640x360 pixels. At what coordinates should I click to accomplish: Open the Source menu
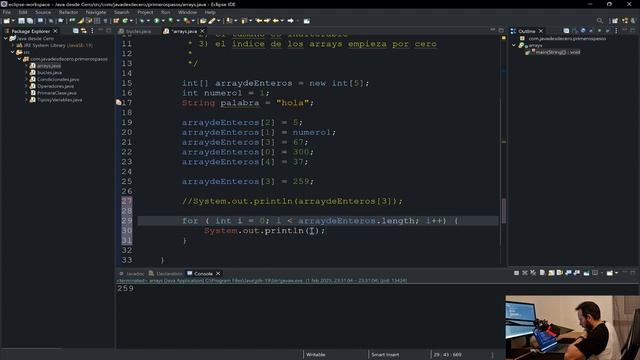(43, 12)
